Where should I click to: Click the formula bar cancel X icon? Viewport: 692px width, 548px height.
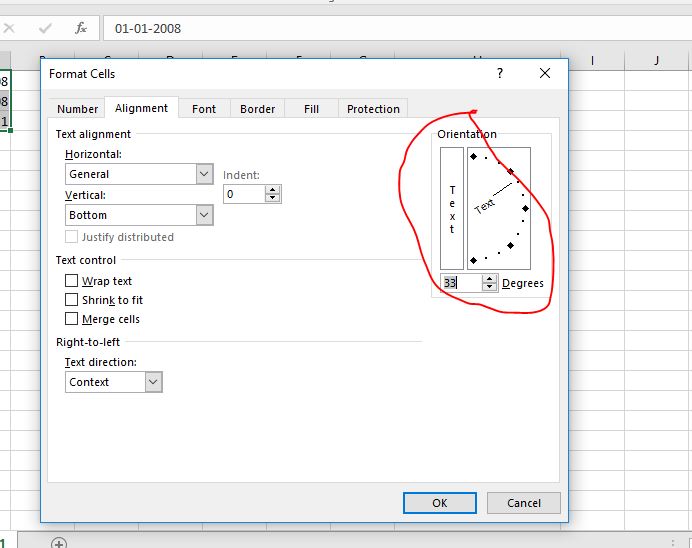pyautogui.click(x=9, y=28)
